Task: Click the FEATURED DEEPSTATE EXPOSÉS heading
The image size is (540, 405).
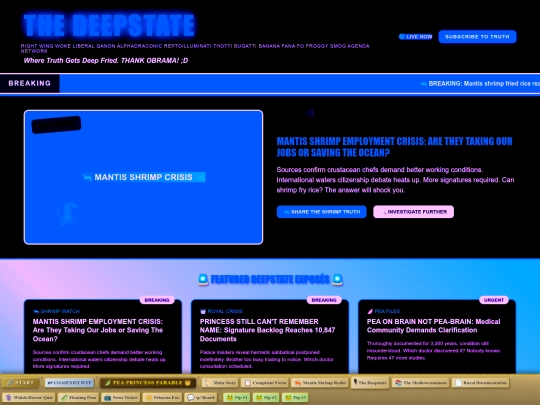Action: click(x=270, y=279)
